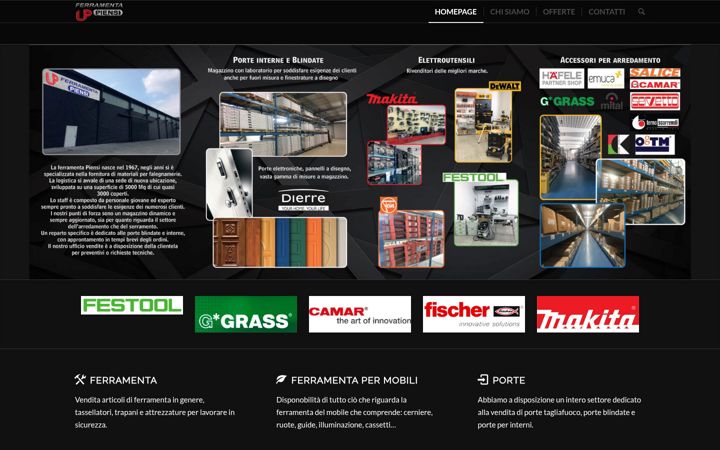
Task: Click the red CAMAR logo under SALICE
Action: coord(655,84)
